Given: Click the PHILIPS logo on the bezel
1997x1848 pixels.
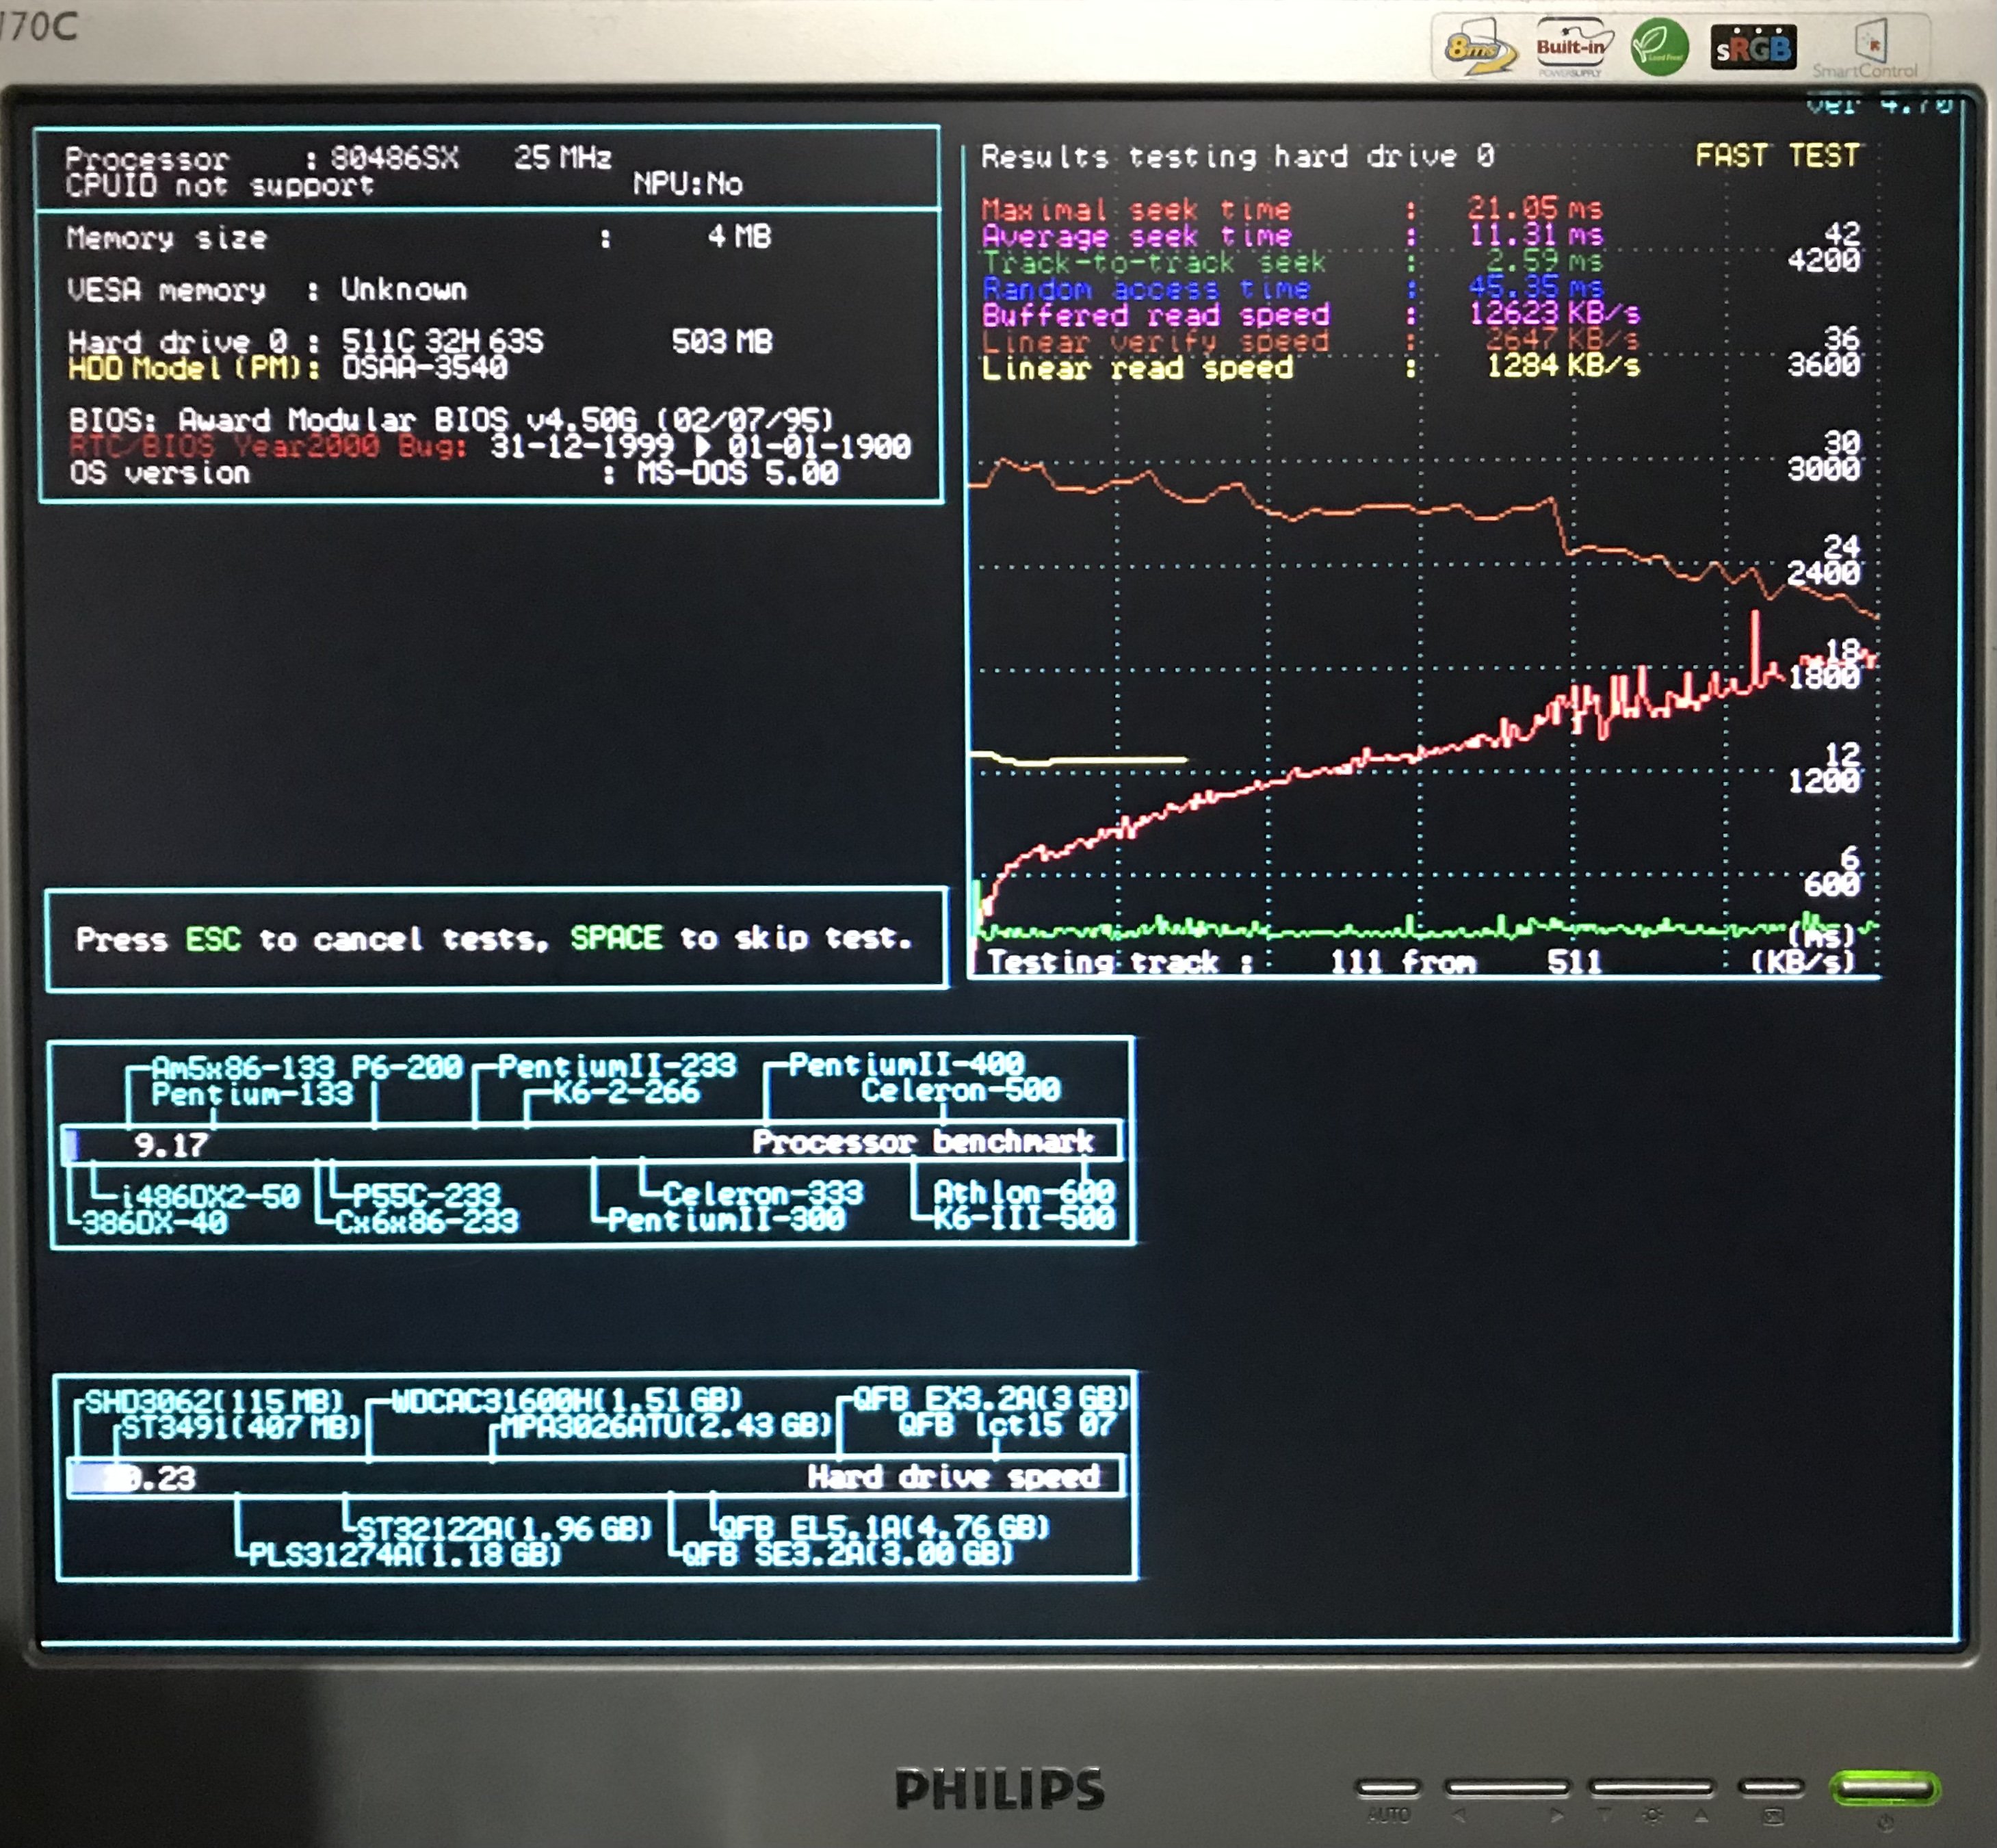Looking at the screenshot, I should click(1000, 1788).
